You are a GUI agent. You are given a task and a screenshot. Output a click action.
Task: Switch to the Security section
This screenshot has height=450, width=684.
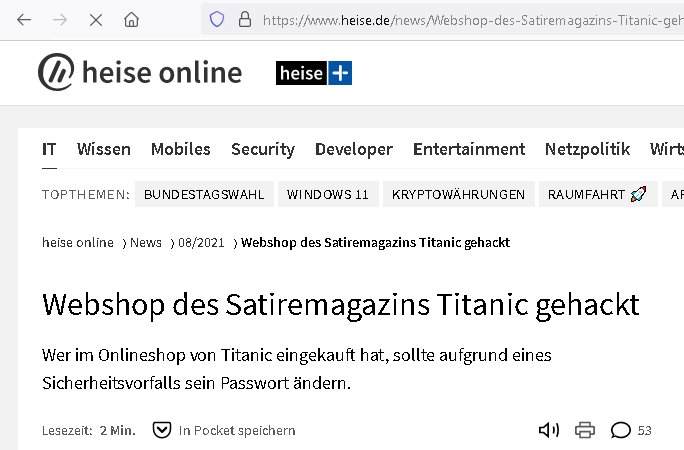coord(263,149)
